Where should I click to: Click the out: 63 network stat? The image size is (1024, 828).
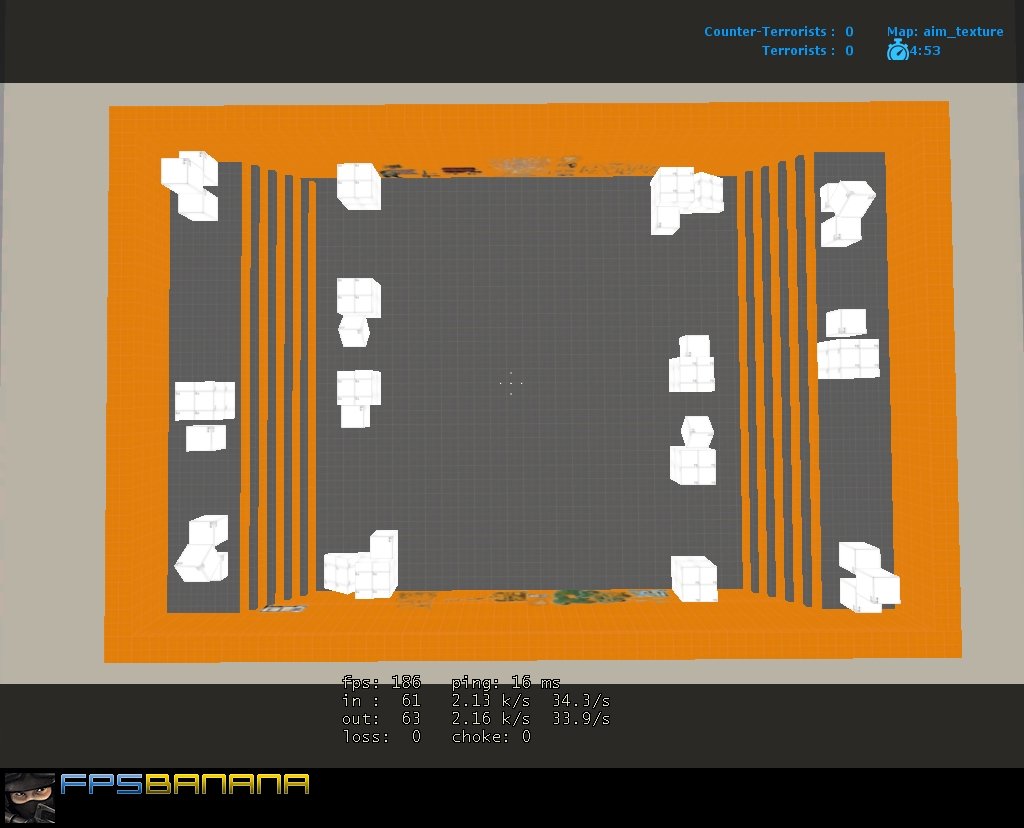click(x=378, y=718)
